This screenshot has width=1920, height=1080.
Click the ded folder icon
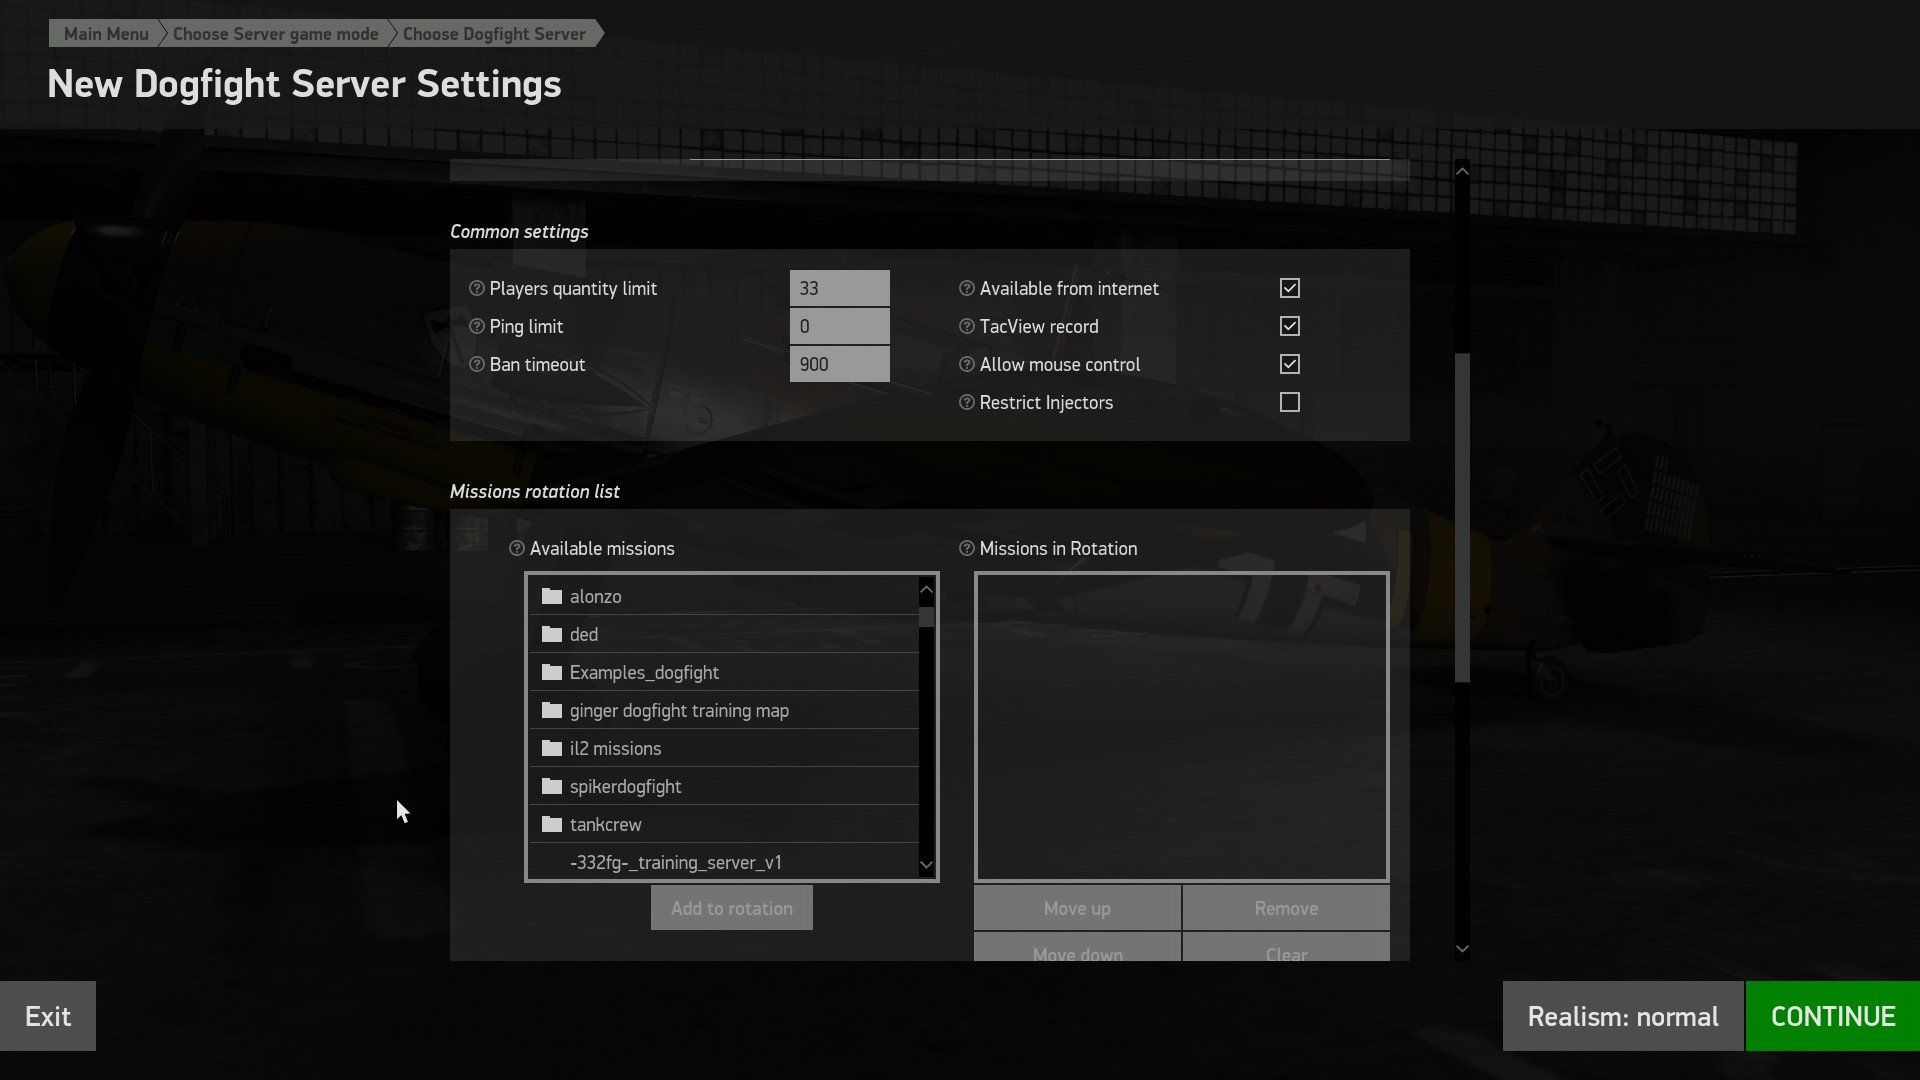552,634
